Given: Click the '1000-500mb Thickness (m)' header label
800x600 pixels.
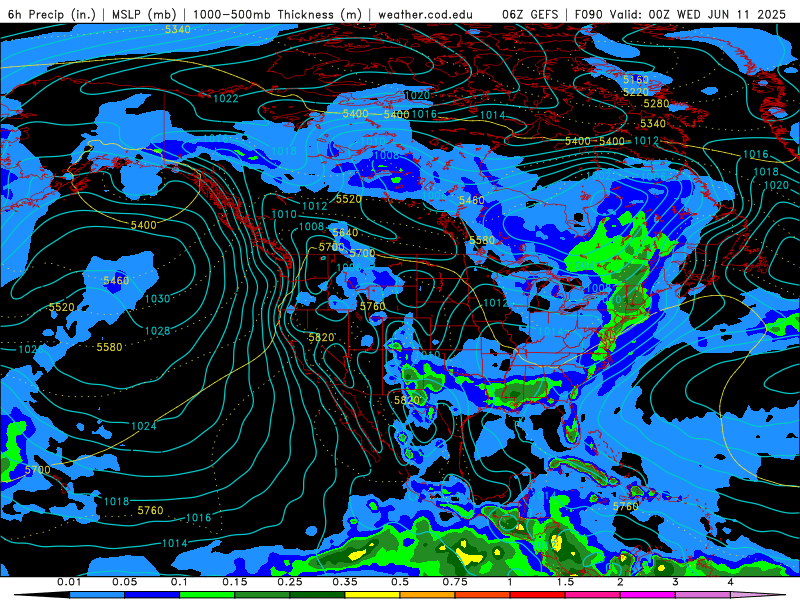Looking at the screenshot, I should pos(278,14).
